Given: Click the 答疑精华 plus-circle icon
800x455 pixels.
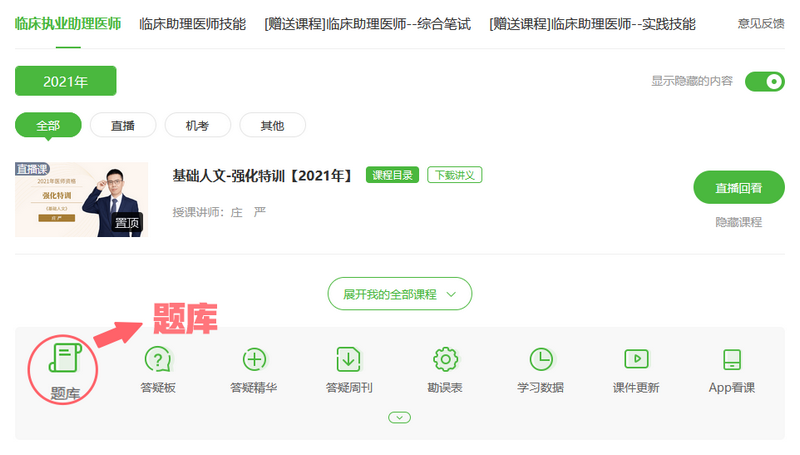Looking at the screenshot, I should tap(254, 359).
